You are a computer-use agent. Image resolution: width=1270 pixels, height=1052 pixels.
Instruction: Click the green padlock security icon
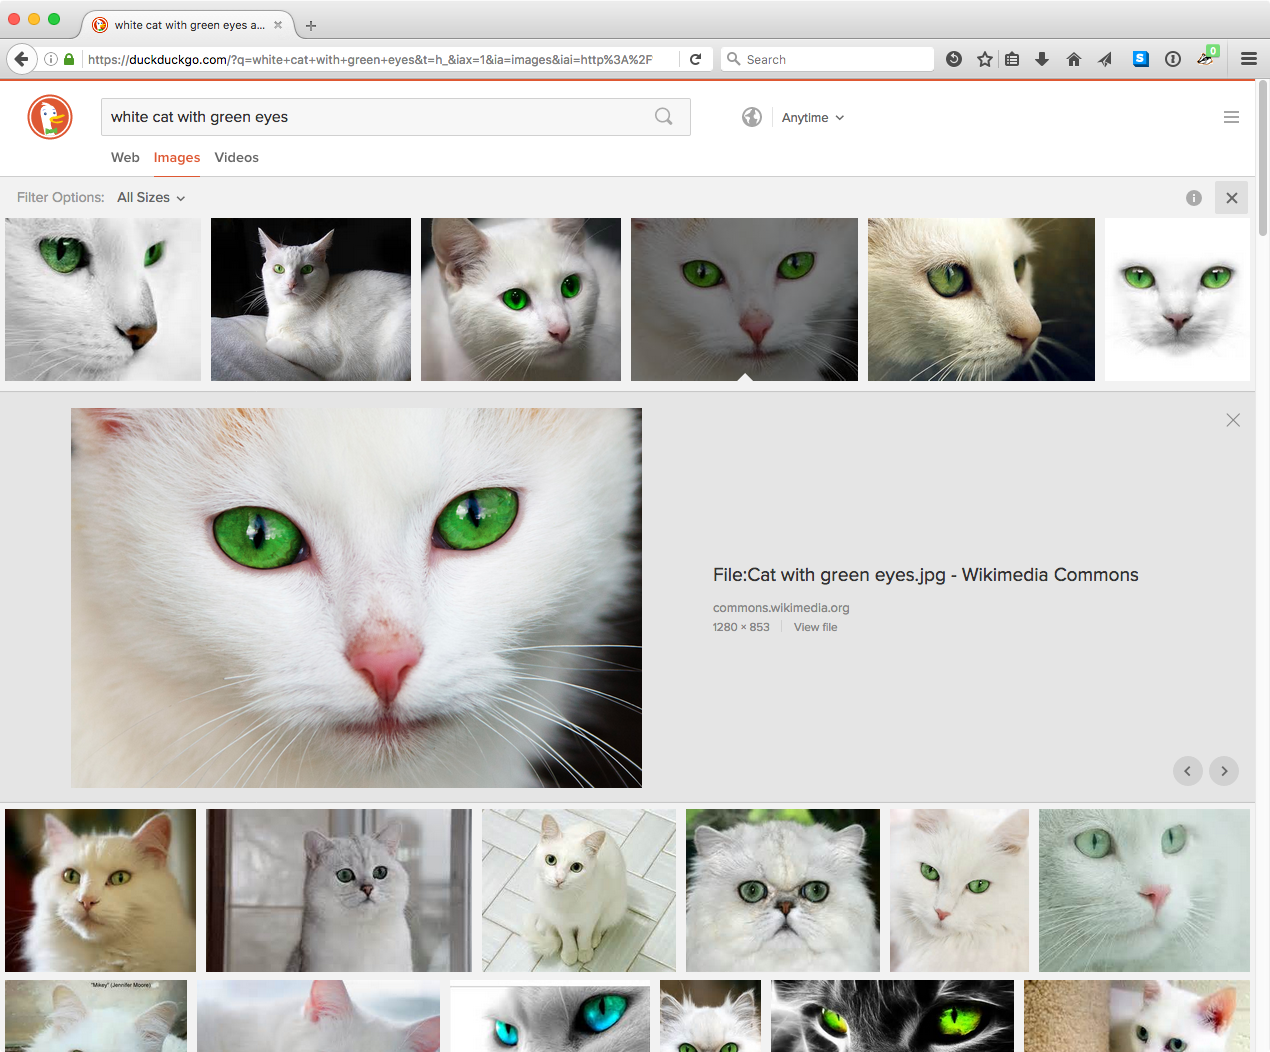coord(69,59)
